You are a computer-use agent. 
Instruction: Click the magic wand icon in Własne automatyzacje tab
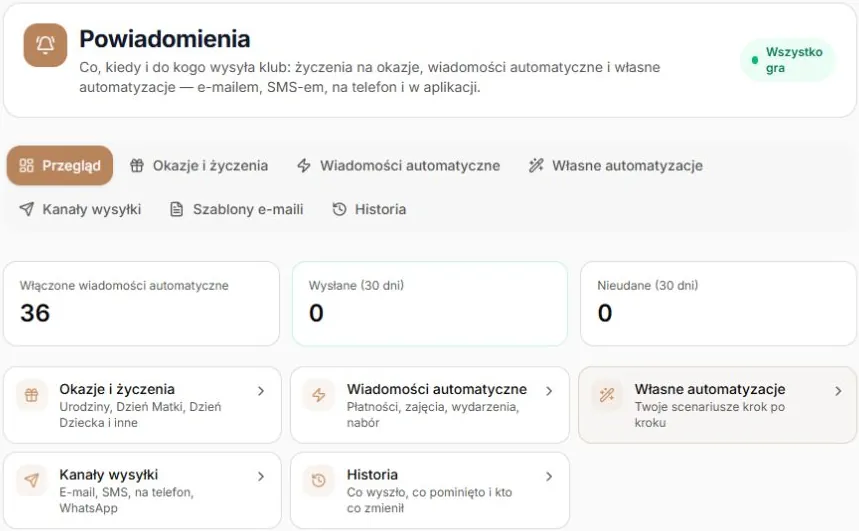pyautogui.click(x=536, y=165)
